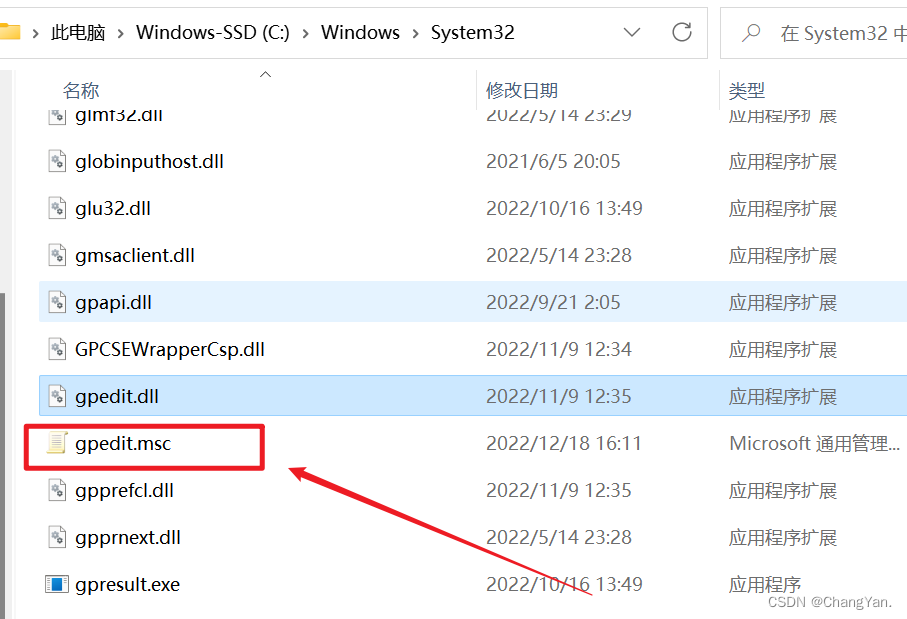Select the globinputhost.dll file entry
907x619 pixels.
150,161
